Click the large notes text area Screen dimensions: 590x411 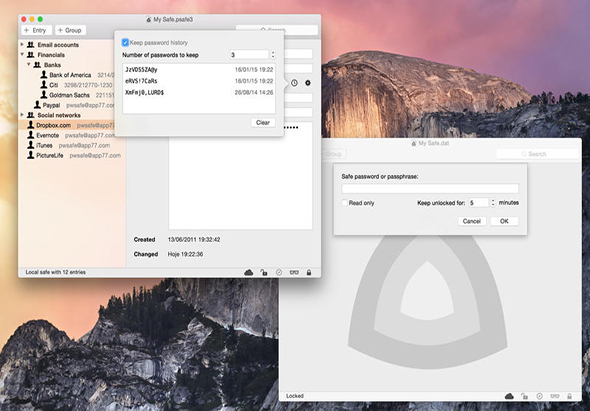tap(240, 176)
